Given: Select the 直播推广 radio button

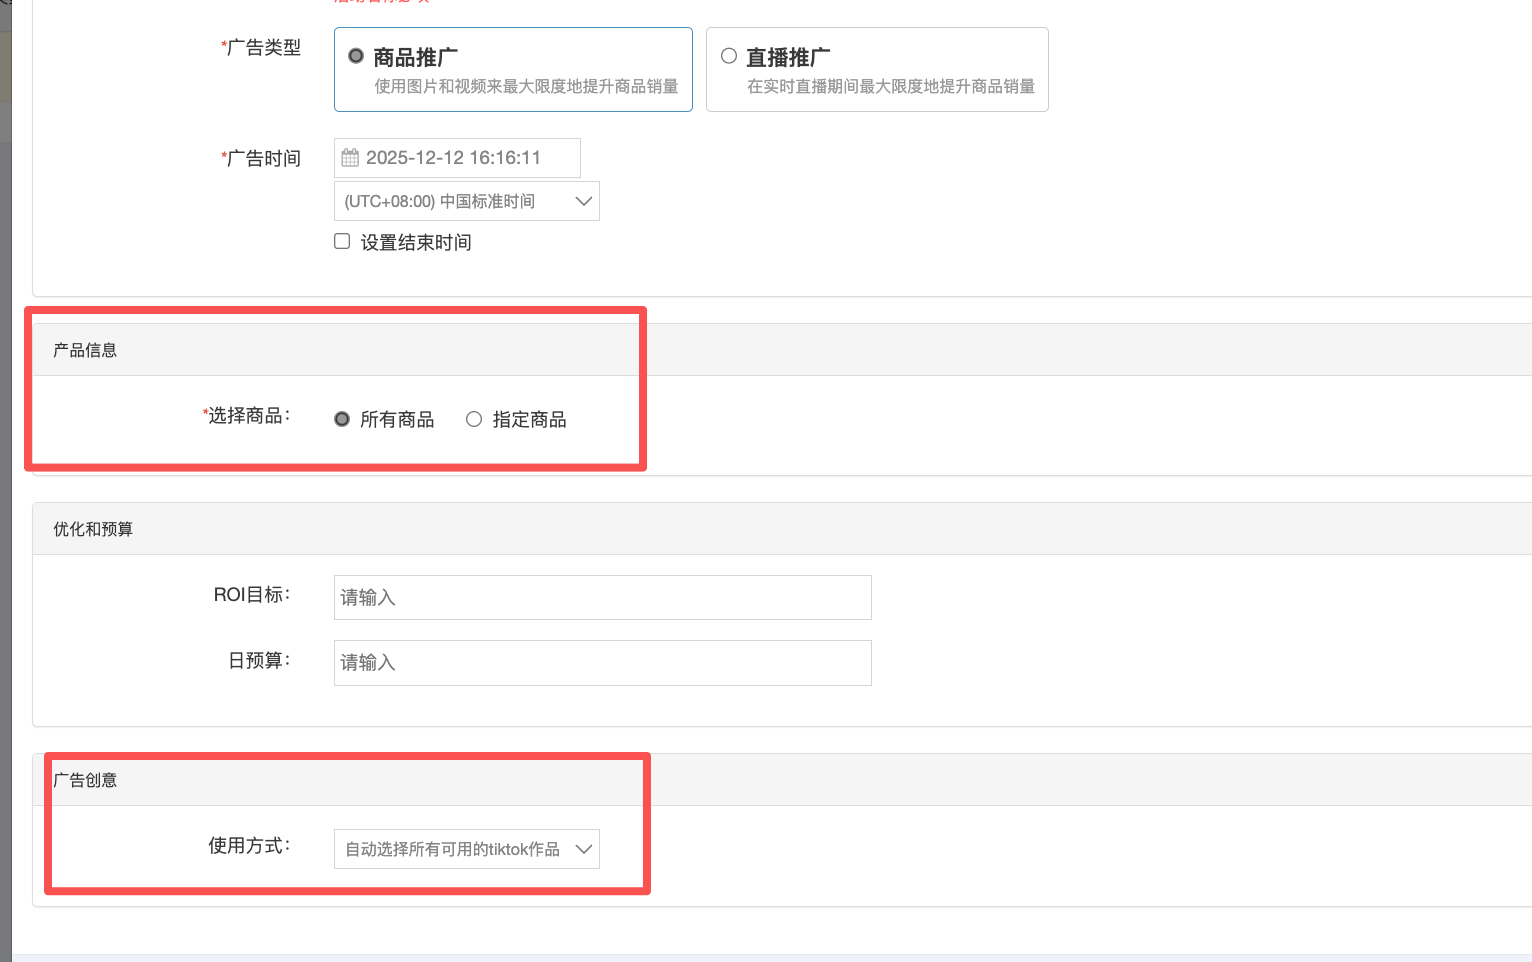Looking at the screenshot, I should coord(729,56).
